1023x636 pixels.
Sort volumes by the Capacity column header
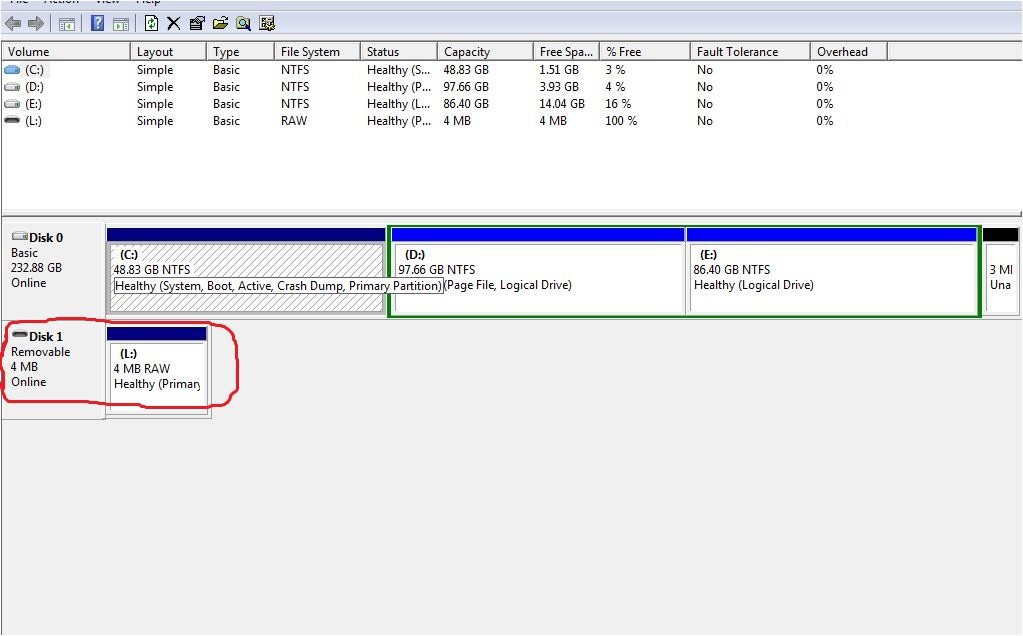pos(484,52)
